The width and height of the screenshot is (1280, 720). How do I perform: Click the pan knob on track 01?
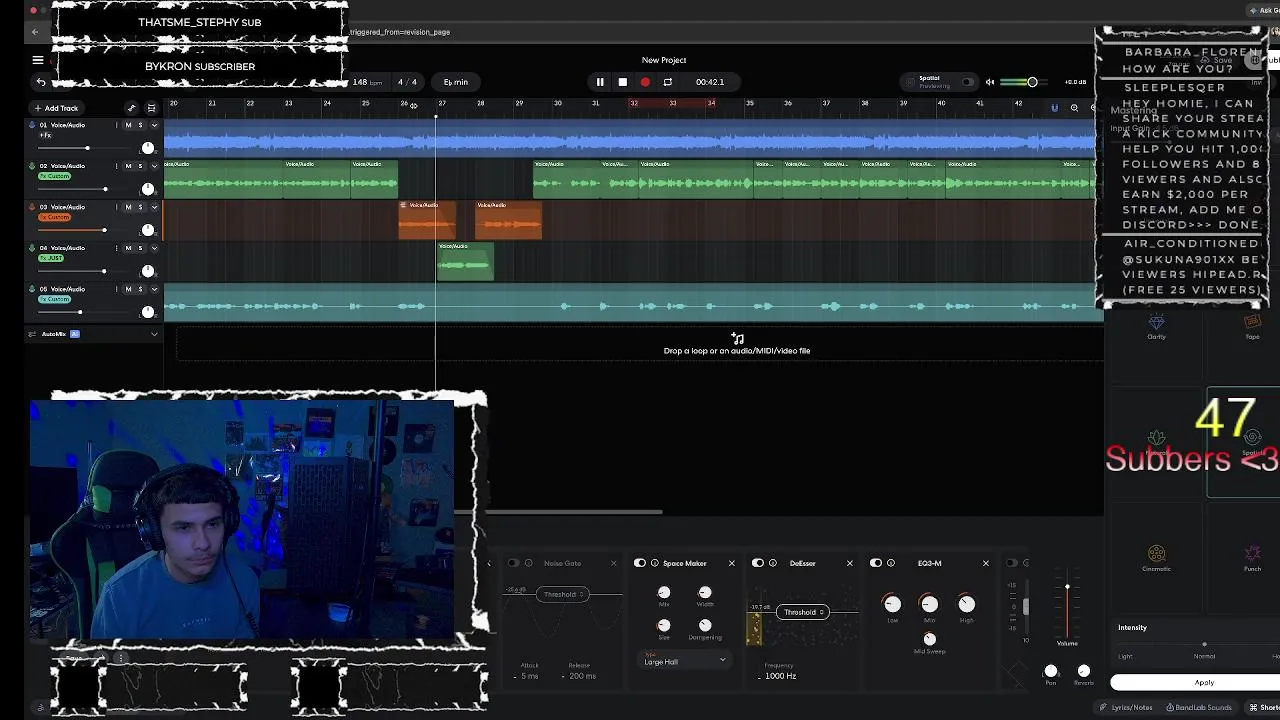(x=148, y=148)
